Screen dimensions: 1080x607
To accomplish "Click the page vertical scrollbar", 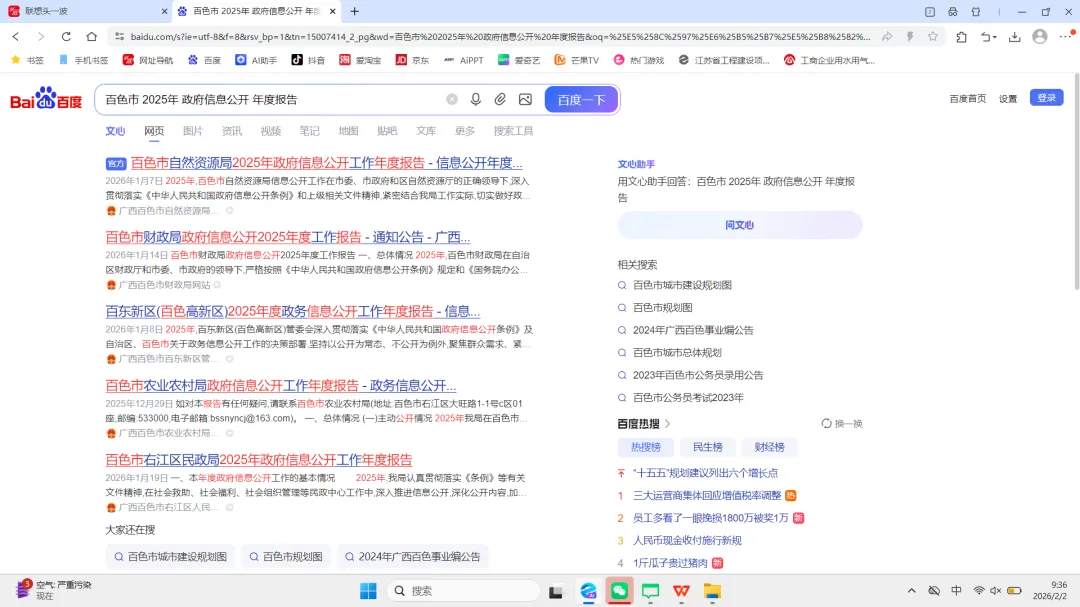I will click(x=1077, y=181).
